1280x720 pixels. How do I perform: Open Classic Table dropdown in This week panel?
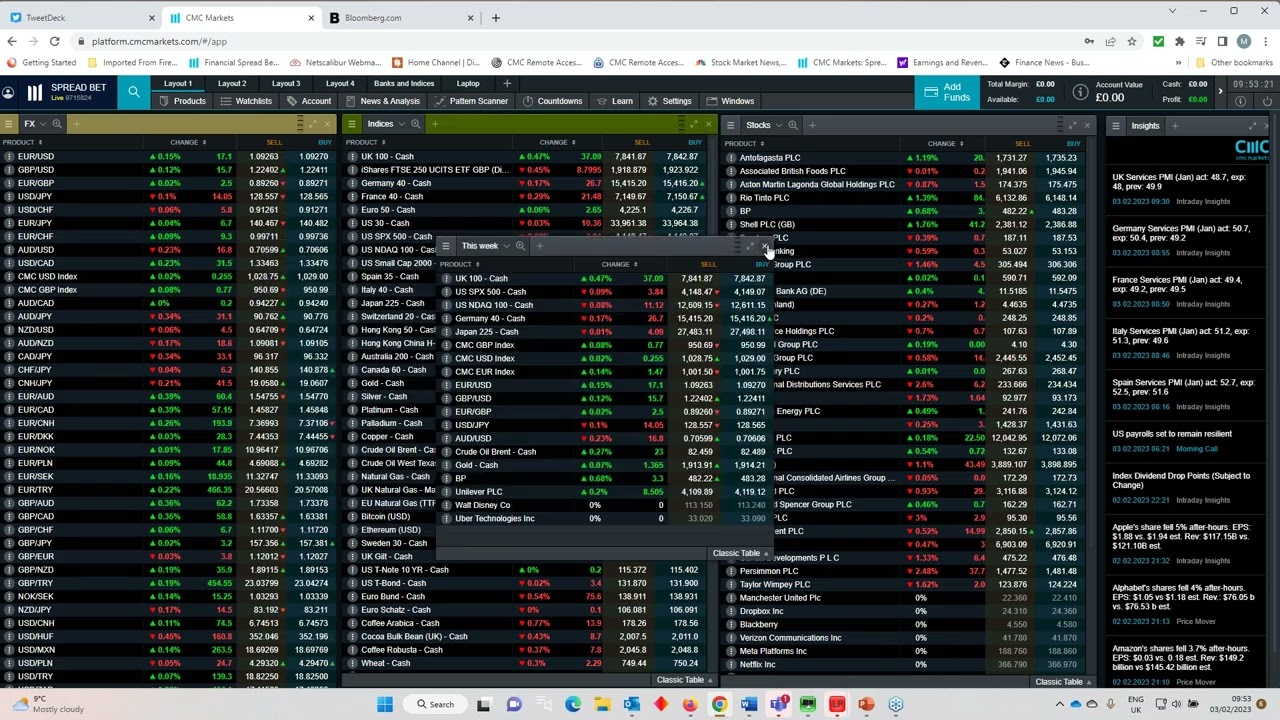tap(741, 553)
